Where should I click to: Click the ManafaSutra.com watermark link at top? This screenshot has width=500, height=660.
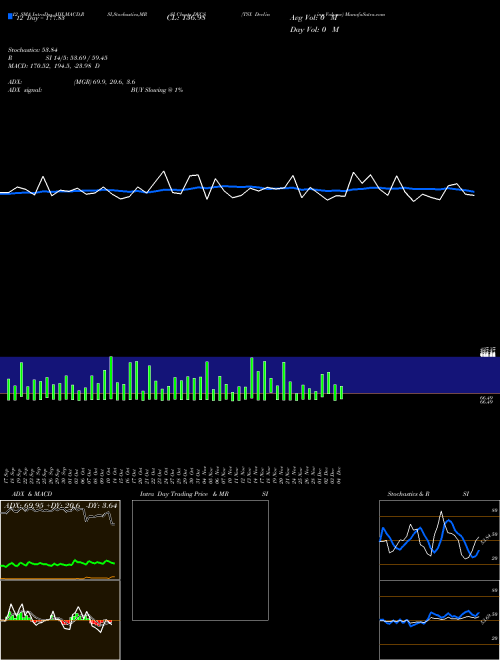click(x=365, y=14)
